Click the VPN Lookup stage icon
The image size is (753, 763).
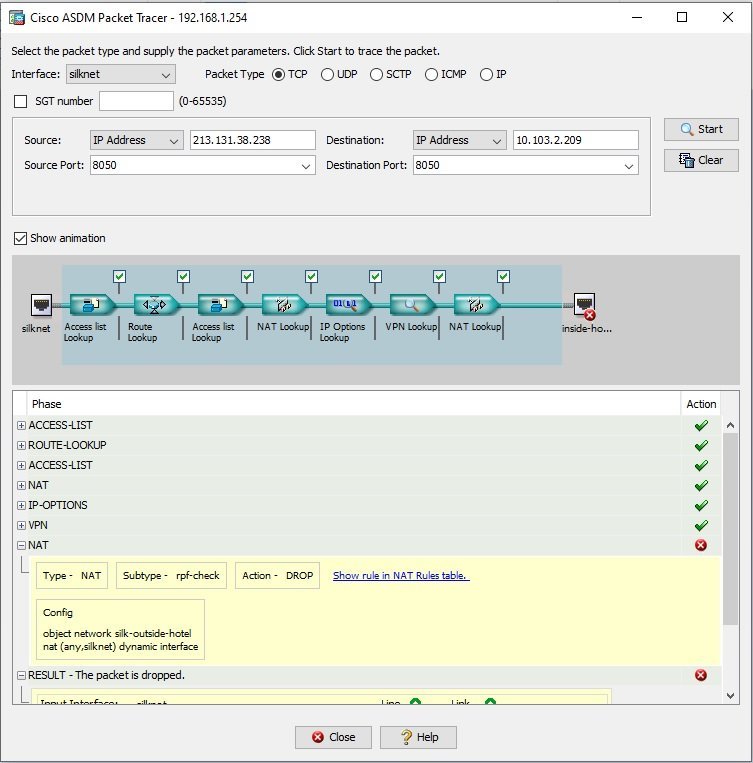coord(413,305)
